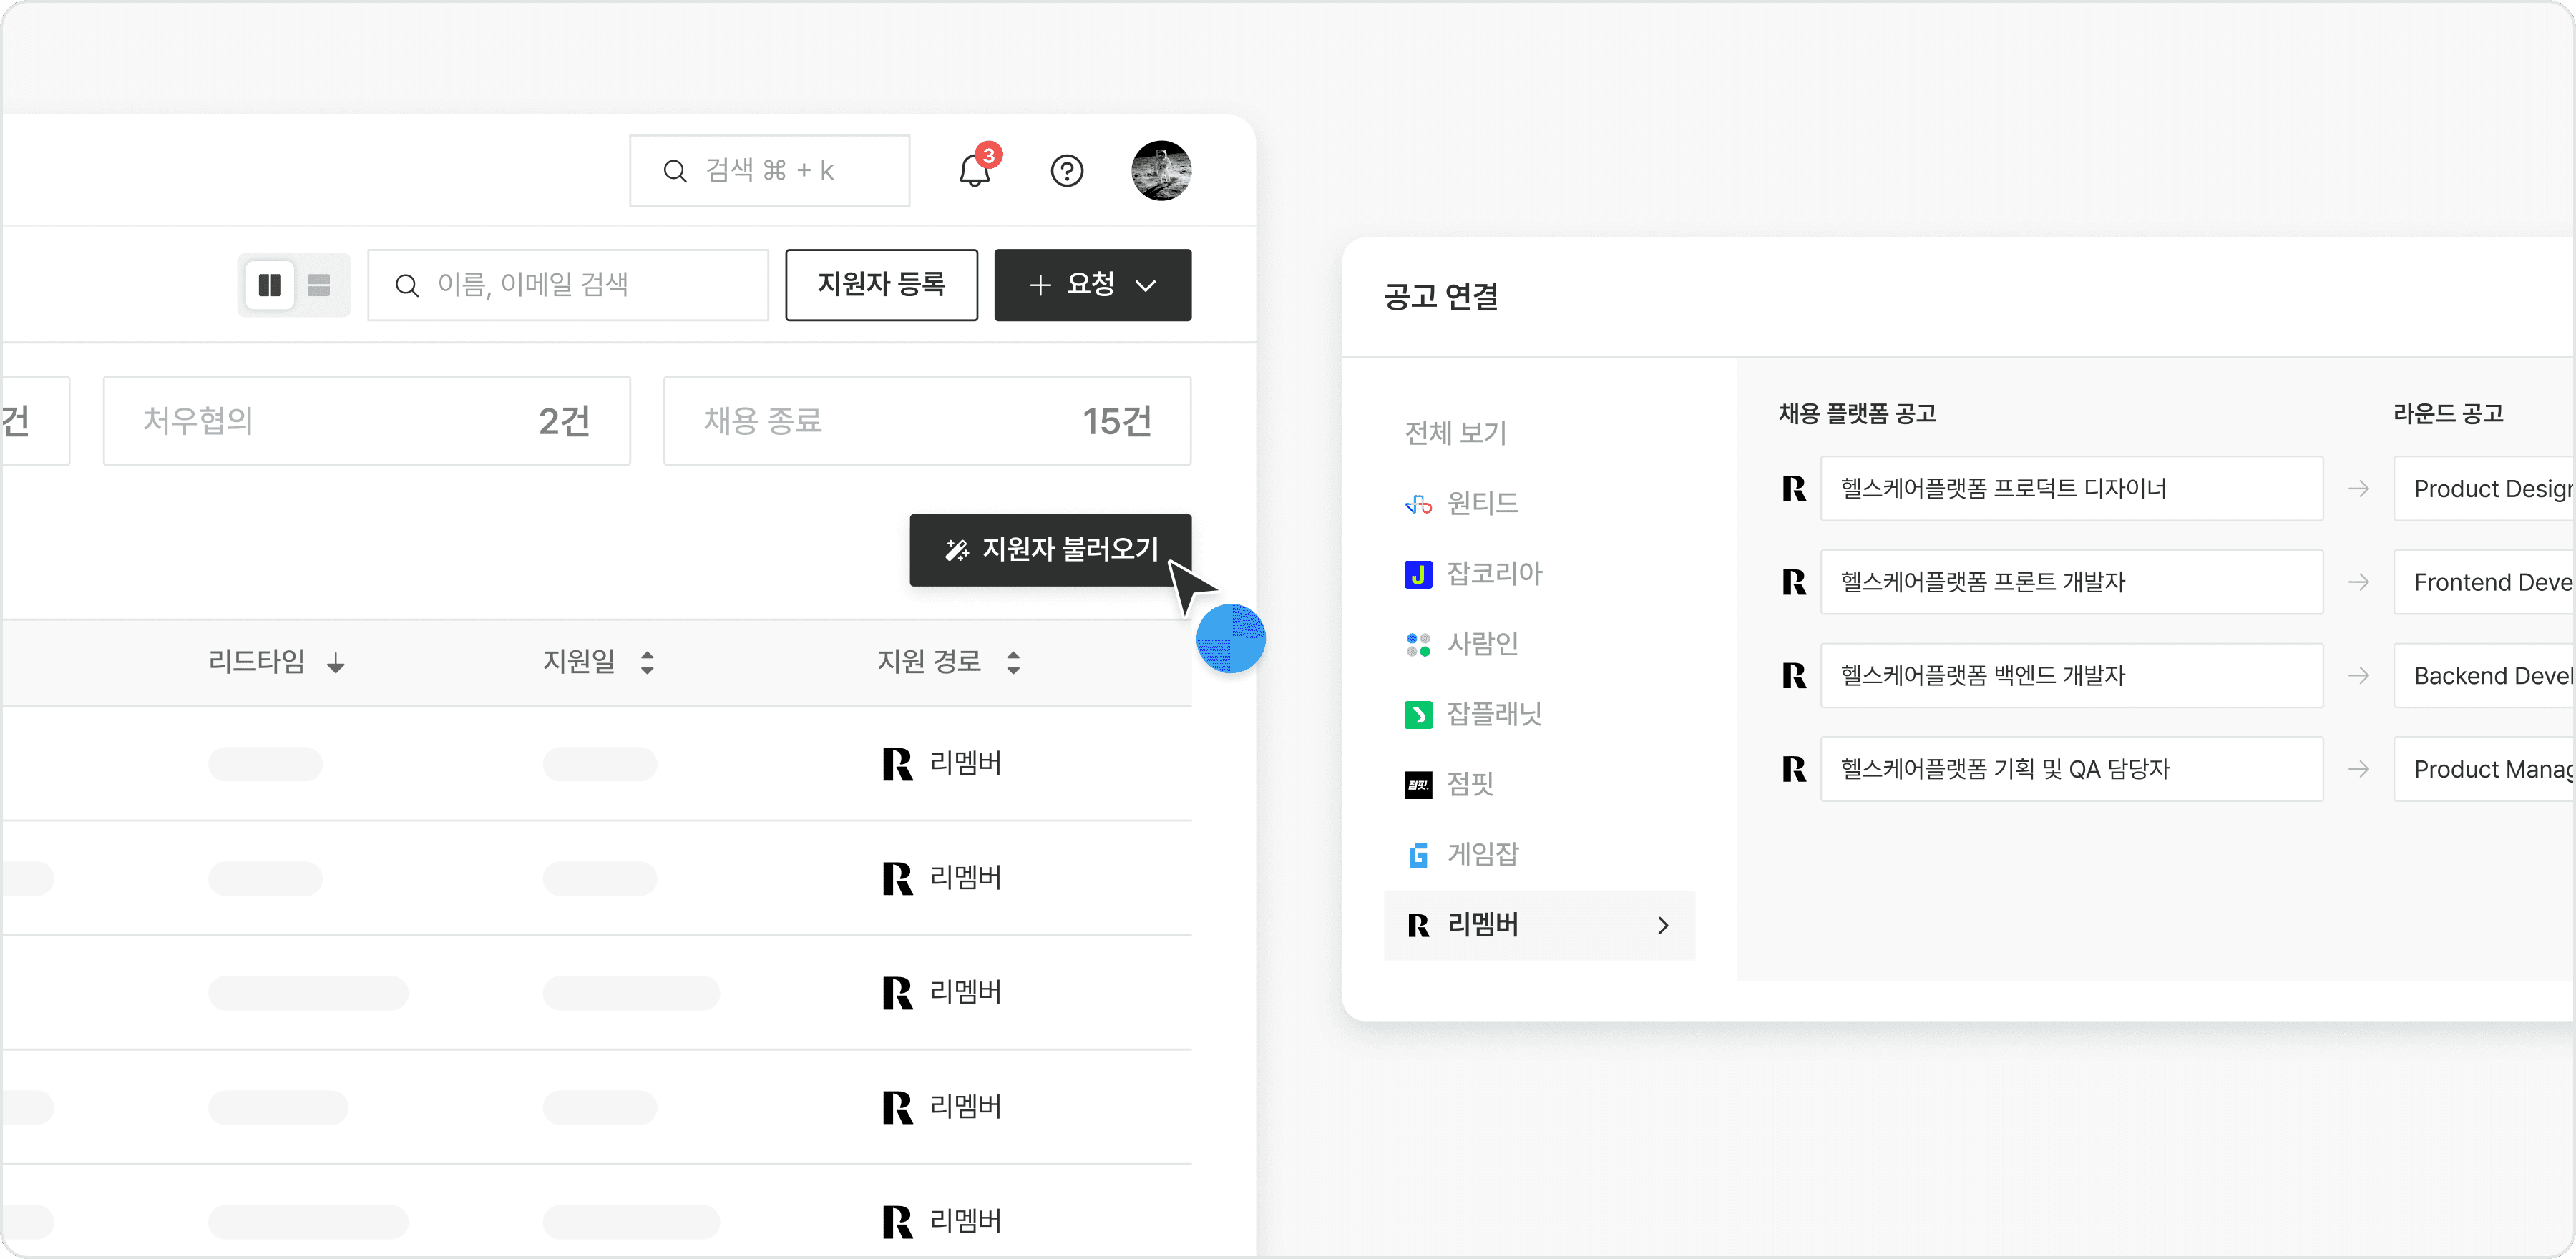Image resolution: width=2576 pixels, height=1259 pixels.
Task: Open the 처우협의 filter showing 2건
Action: click(366, 420)
